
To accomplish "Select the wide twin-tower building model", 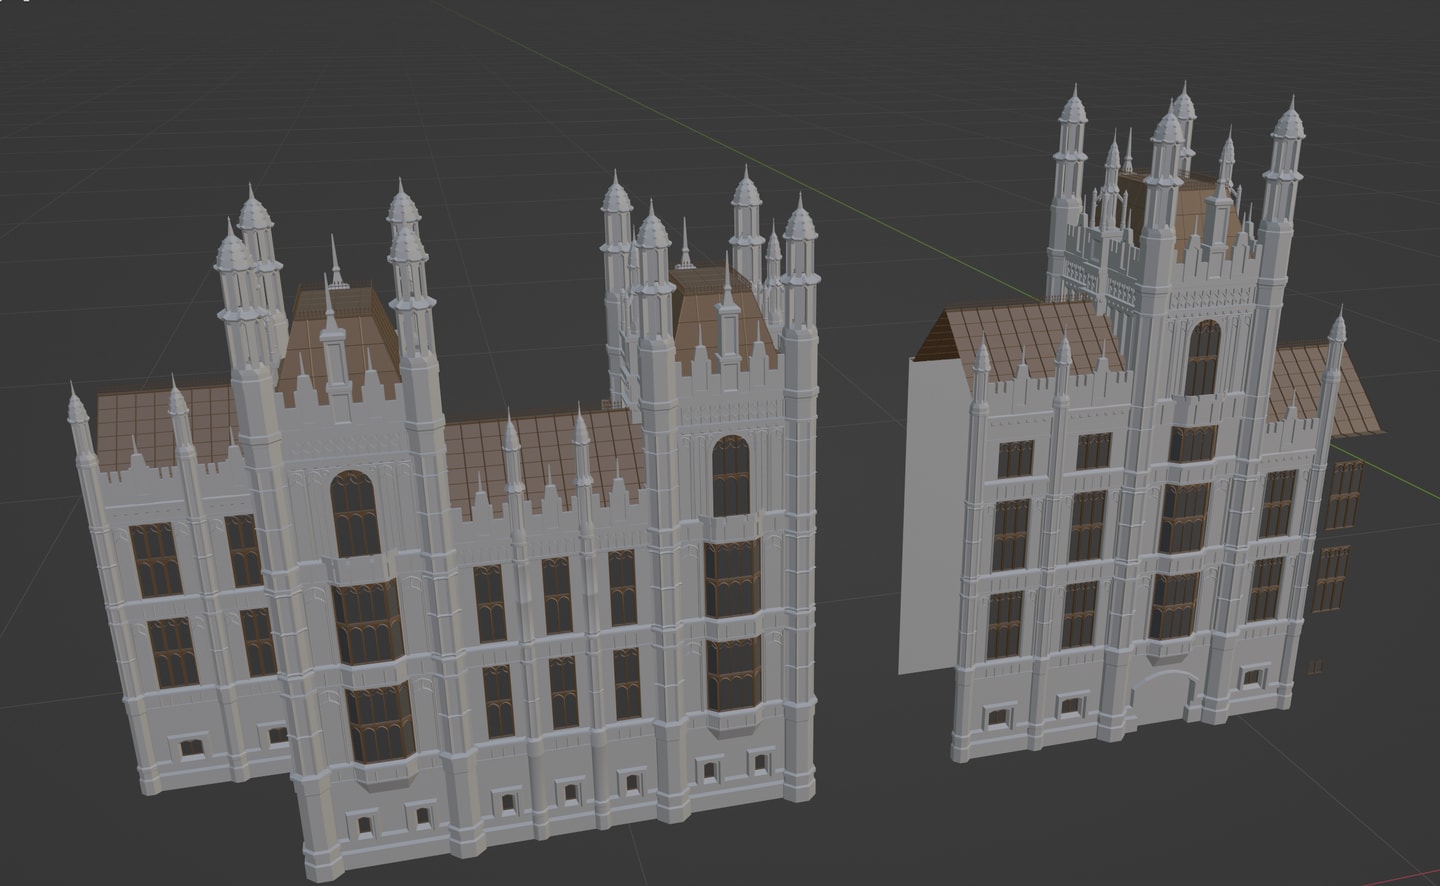I will pyautogui.click(x=445, y=523).
